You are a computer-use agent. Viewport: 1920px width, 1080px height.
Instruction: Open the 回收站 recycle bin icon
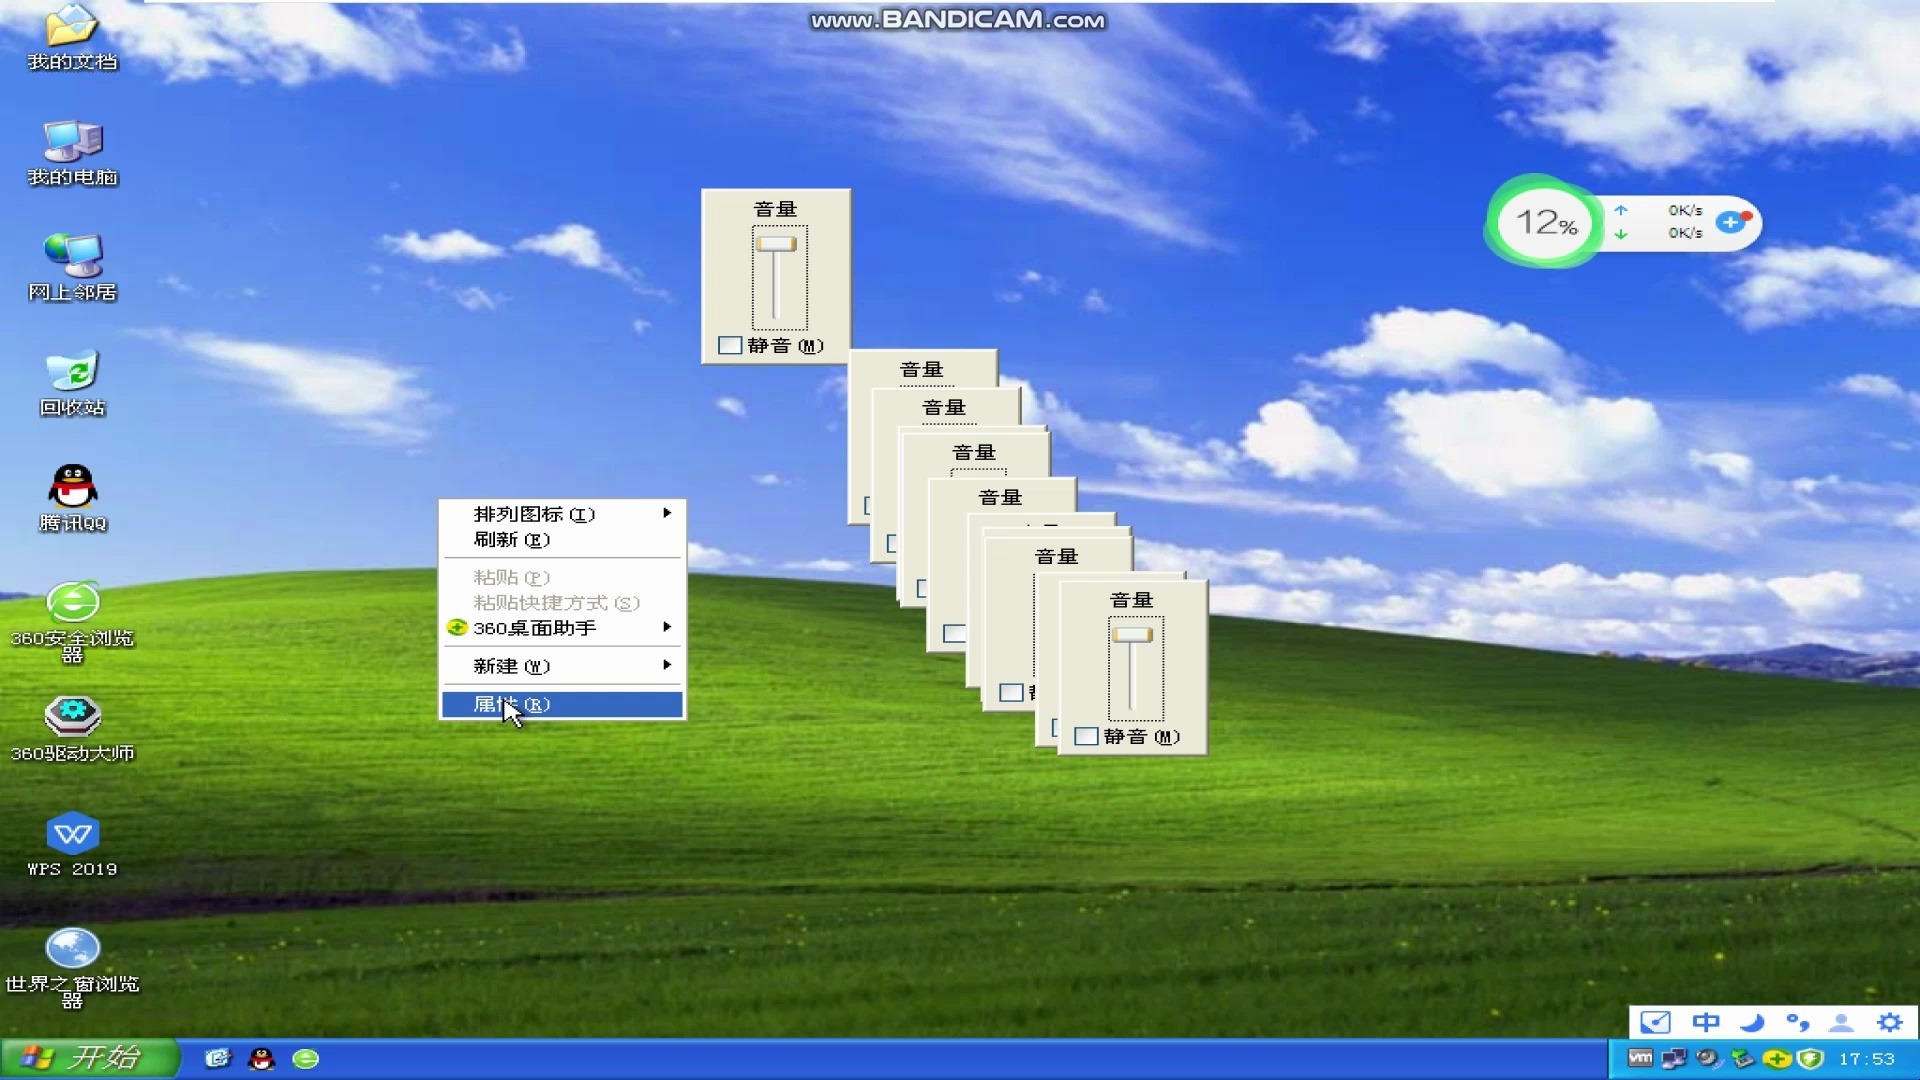72,372
